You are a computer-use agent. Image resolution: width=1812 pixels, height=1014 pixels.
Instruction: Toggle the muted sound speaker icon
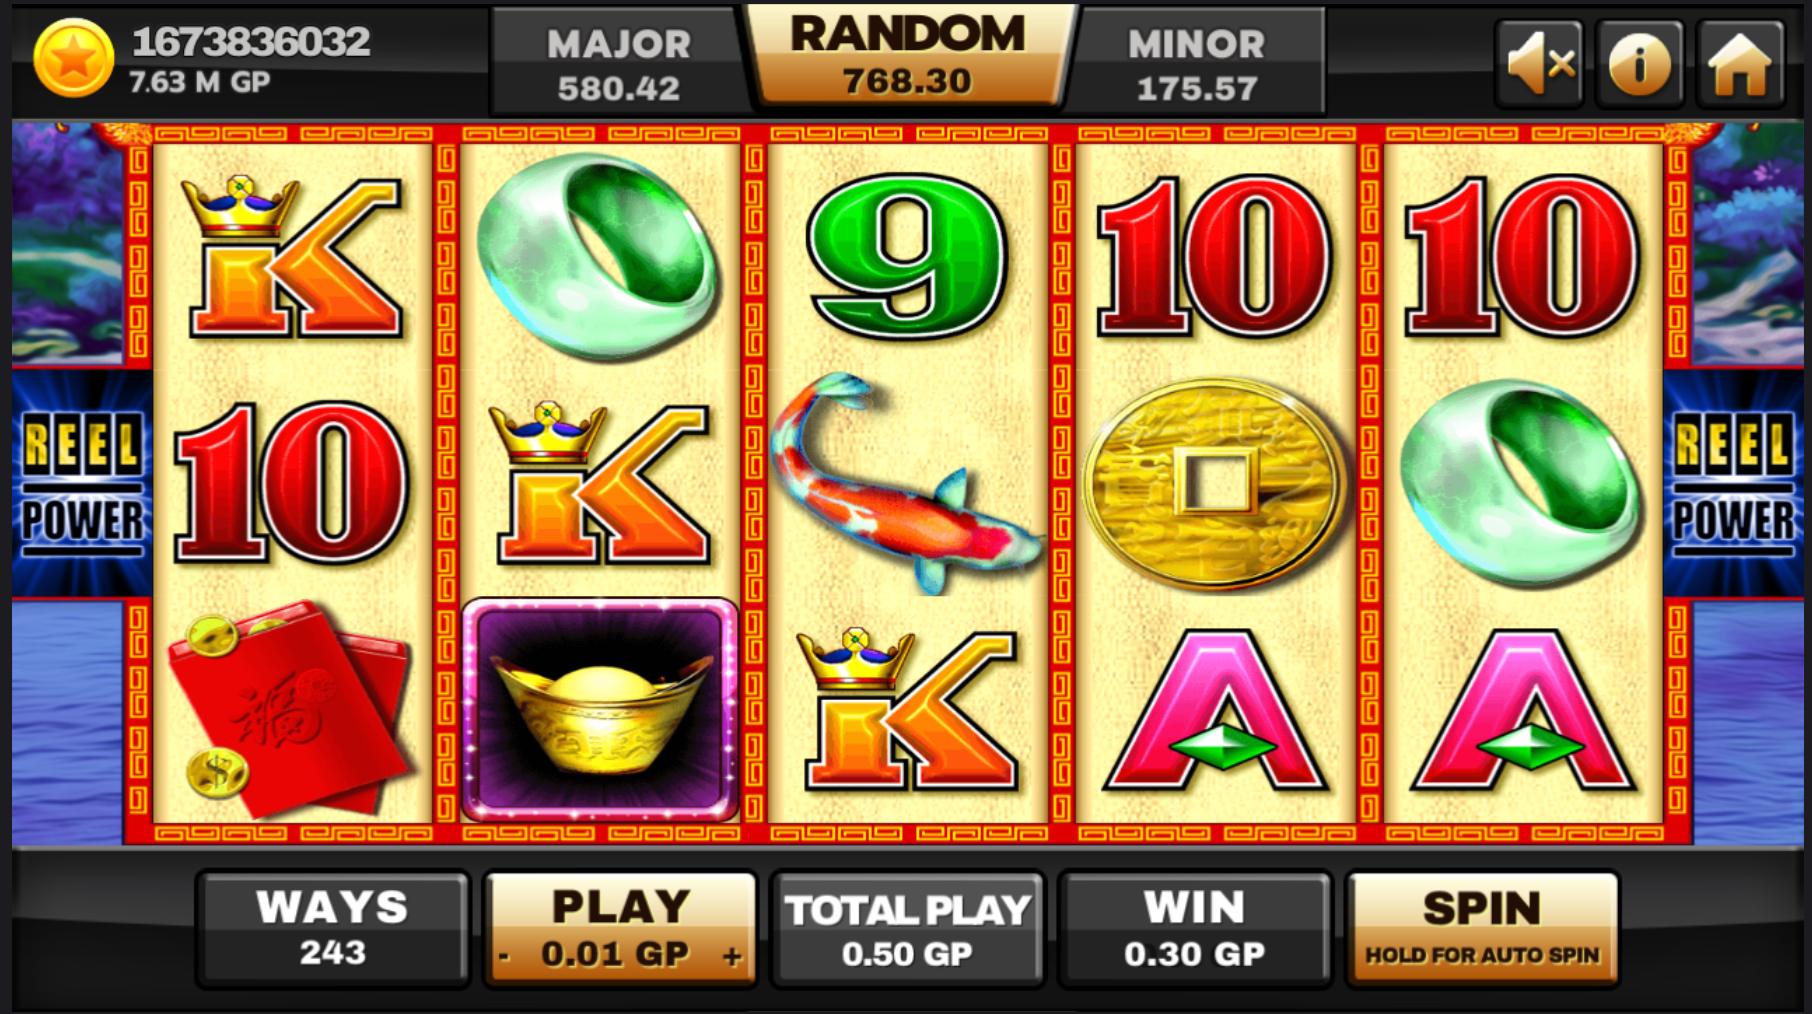coord(1539,64)
